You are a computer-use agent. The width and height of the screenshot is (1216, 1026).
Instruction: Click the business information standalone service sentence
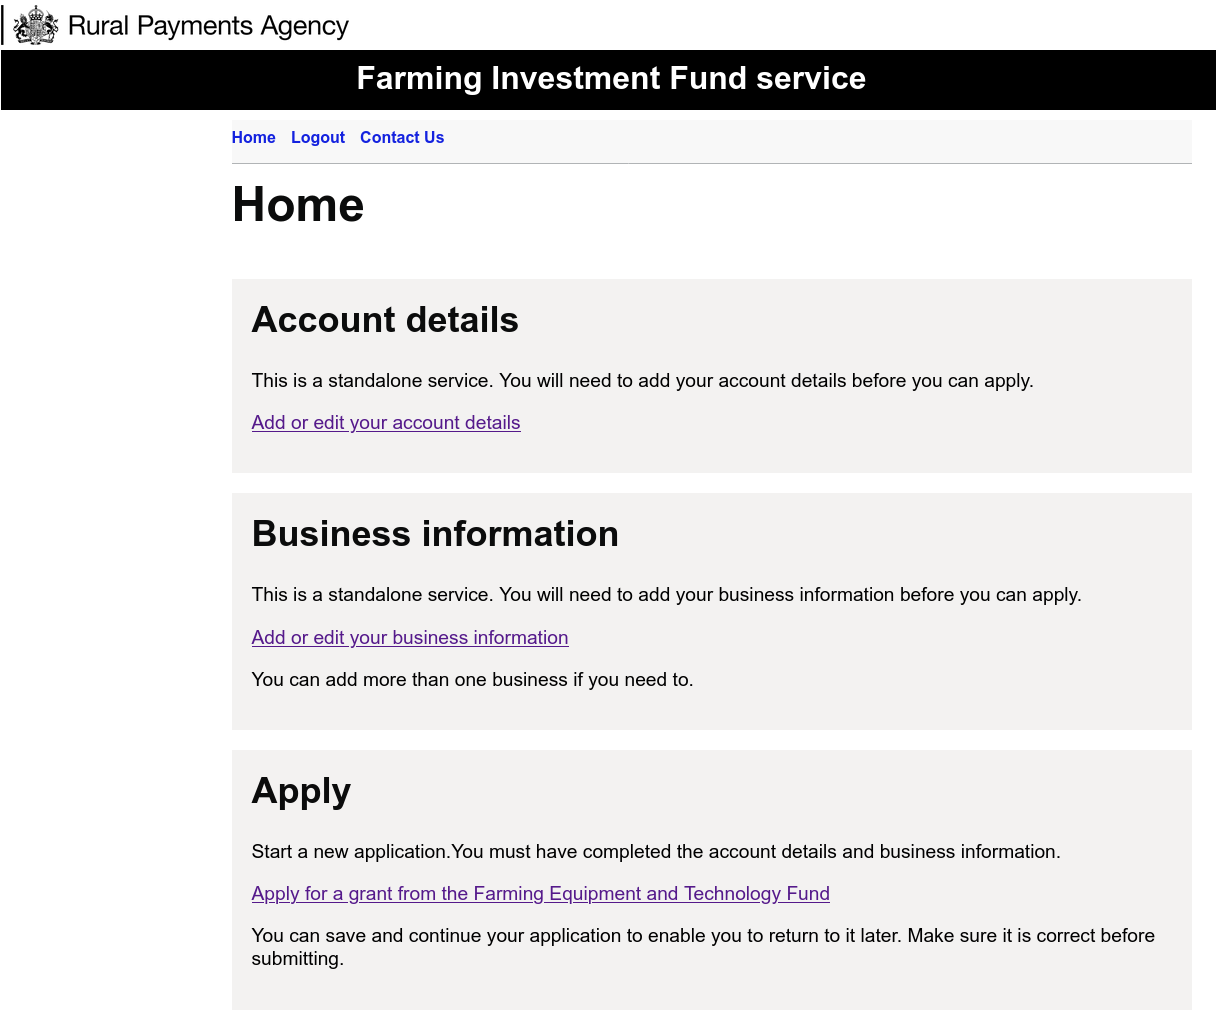pos(667,595)
